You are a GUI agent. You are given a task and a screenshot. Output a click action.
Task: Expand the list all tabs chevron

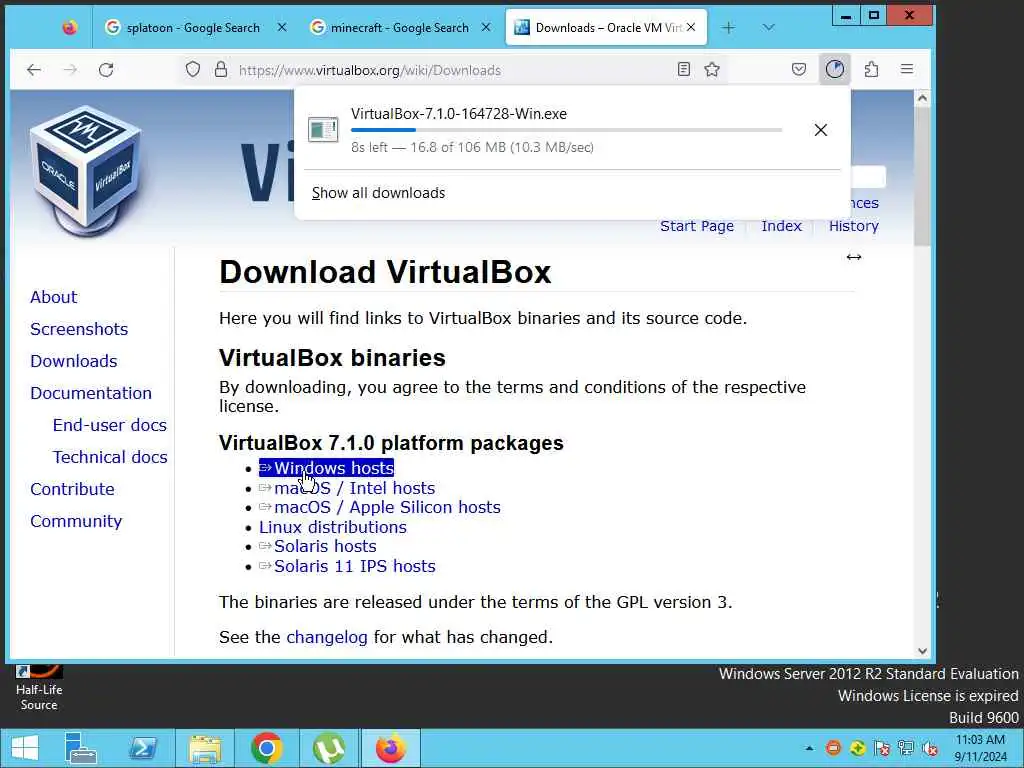pos(769,27)
